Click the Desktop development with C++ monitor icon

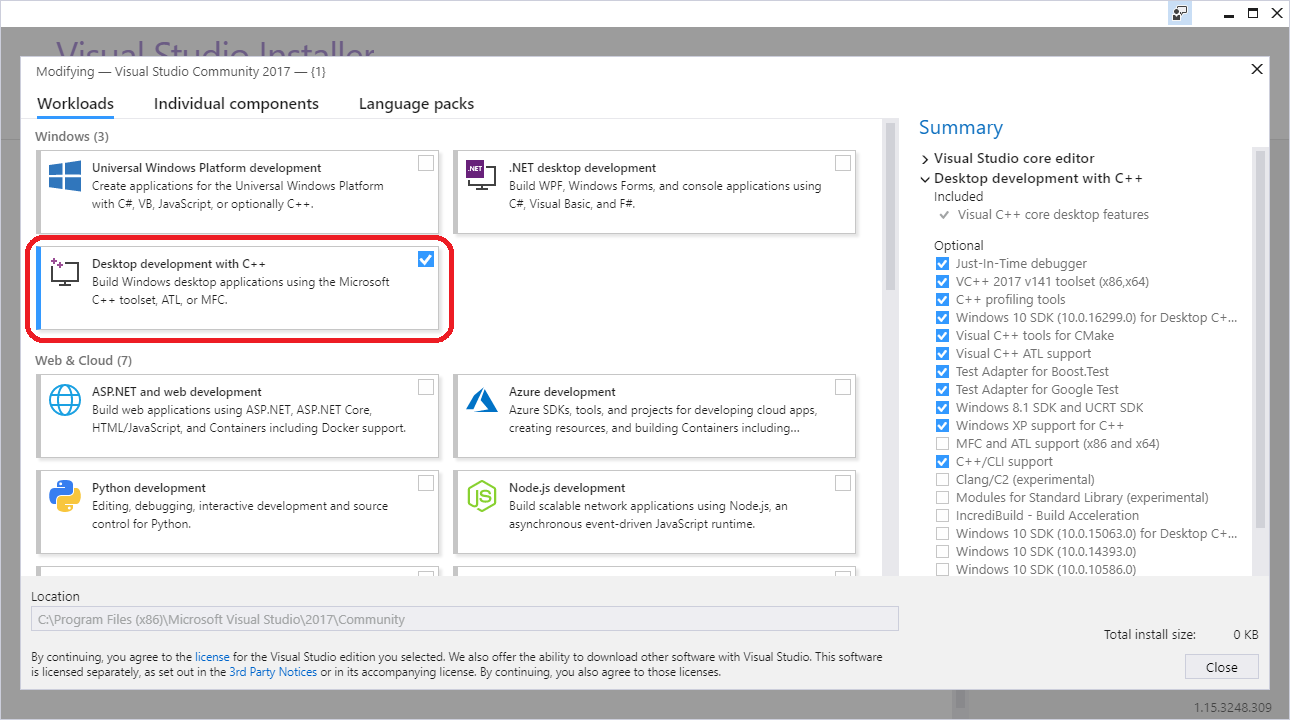(x=65, y=272)
